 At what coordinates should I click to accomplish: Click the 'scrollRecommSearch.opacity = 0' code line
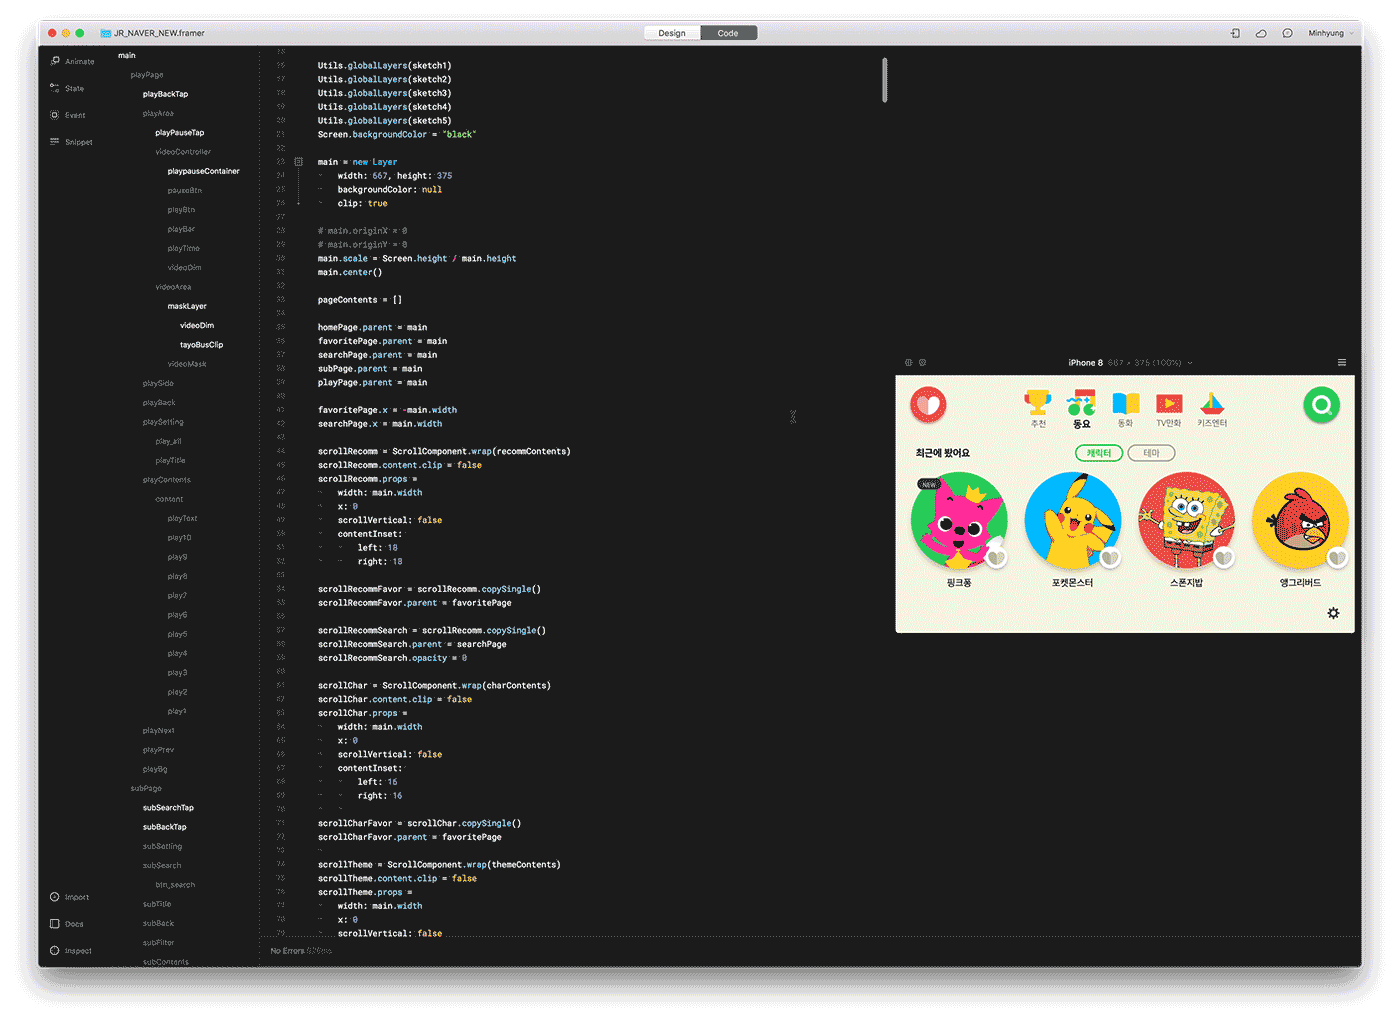click(392, 658)
